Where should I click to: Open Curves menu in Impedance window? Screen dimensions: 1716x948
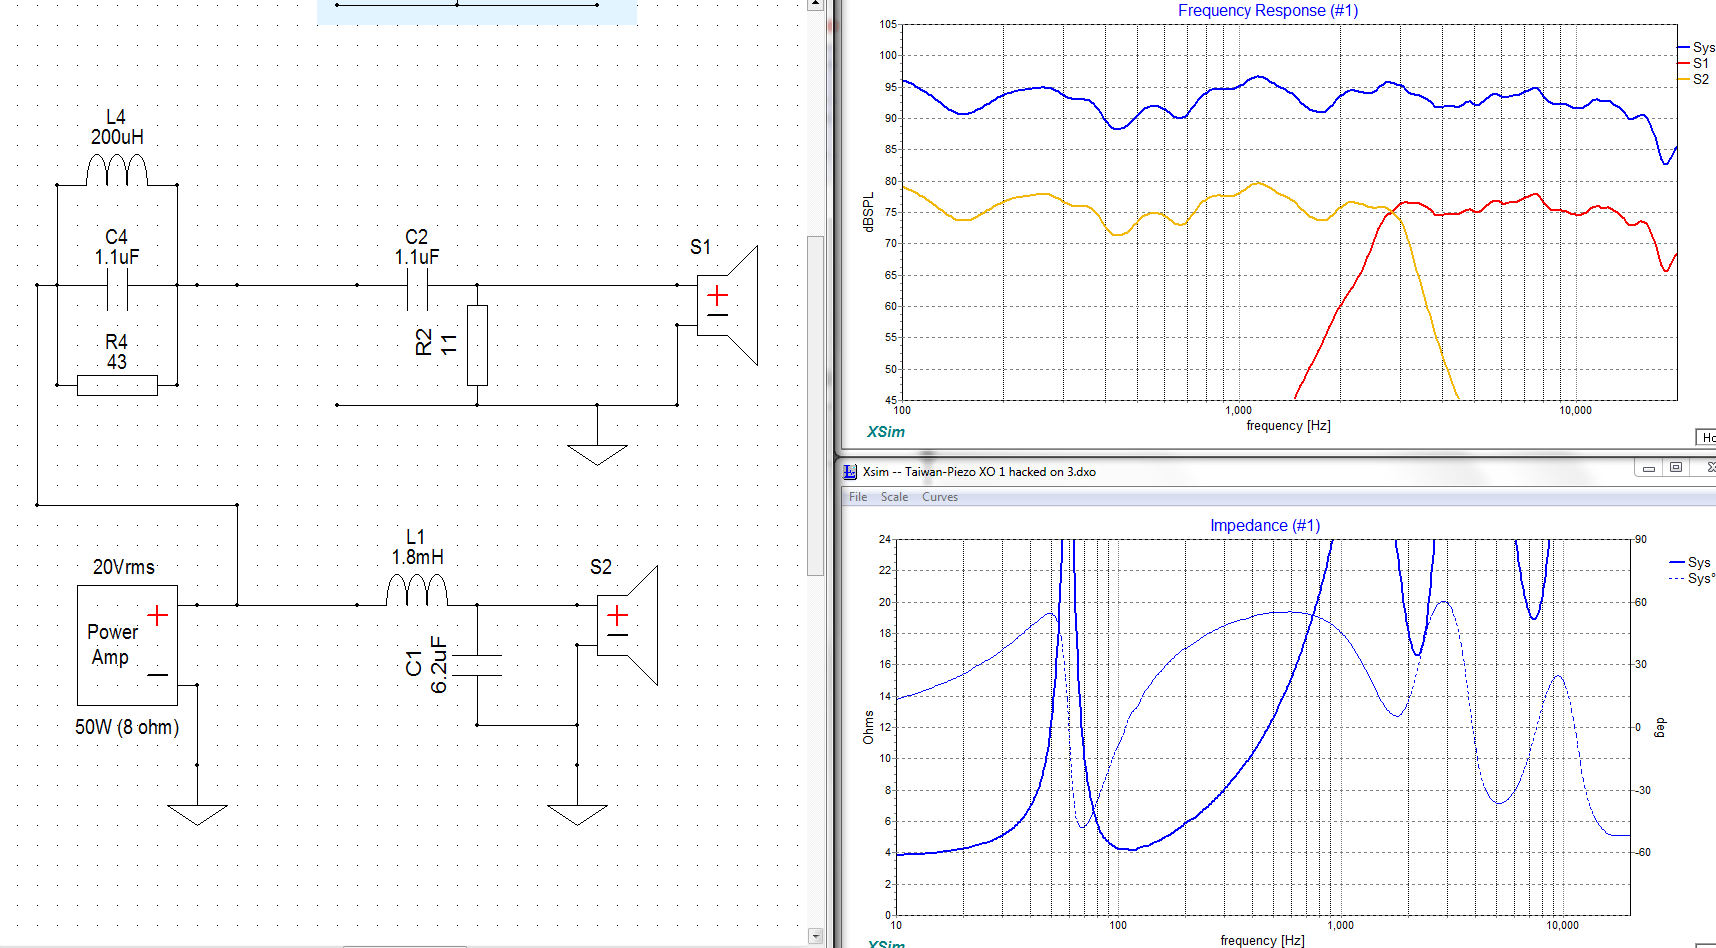point(940,497)
